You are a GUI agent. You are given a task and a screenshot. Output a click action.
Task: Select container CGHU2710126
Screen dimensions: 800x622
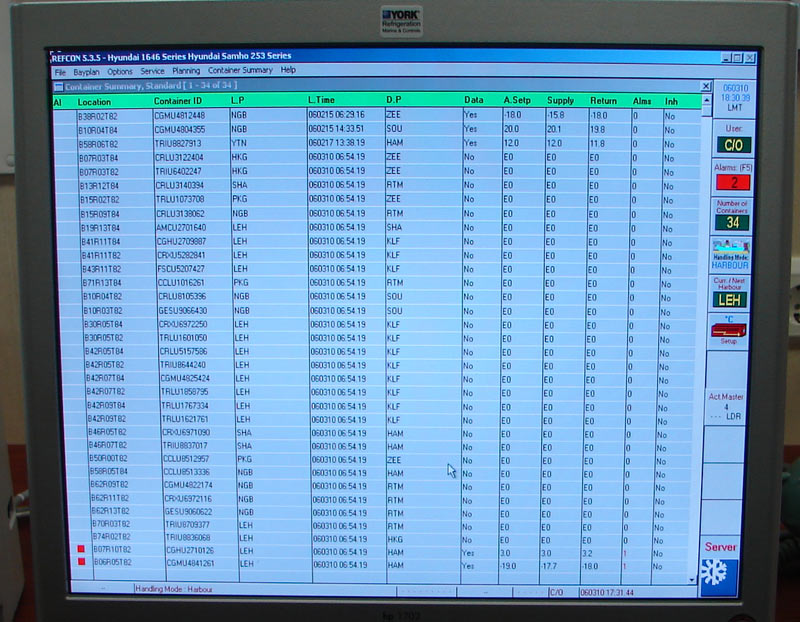[x=190, y=551]
